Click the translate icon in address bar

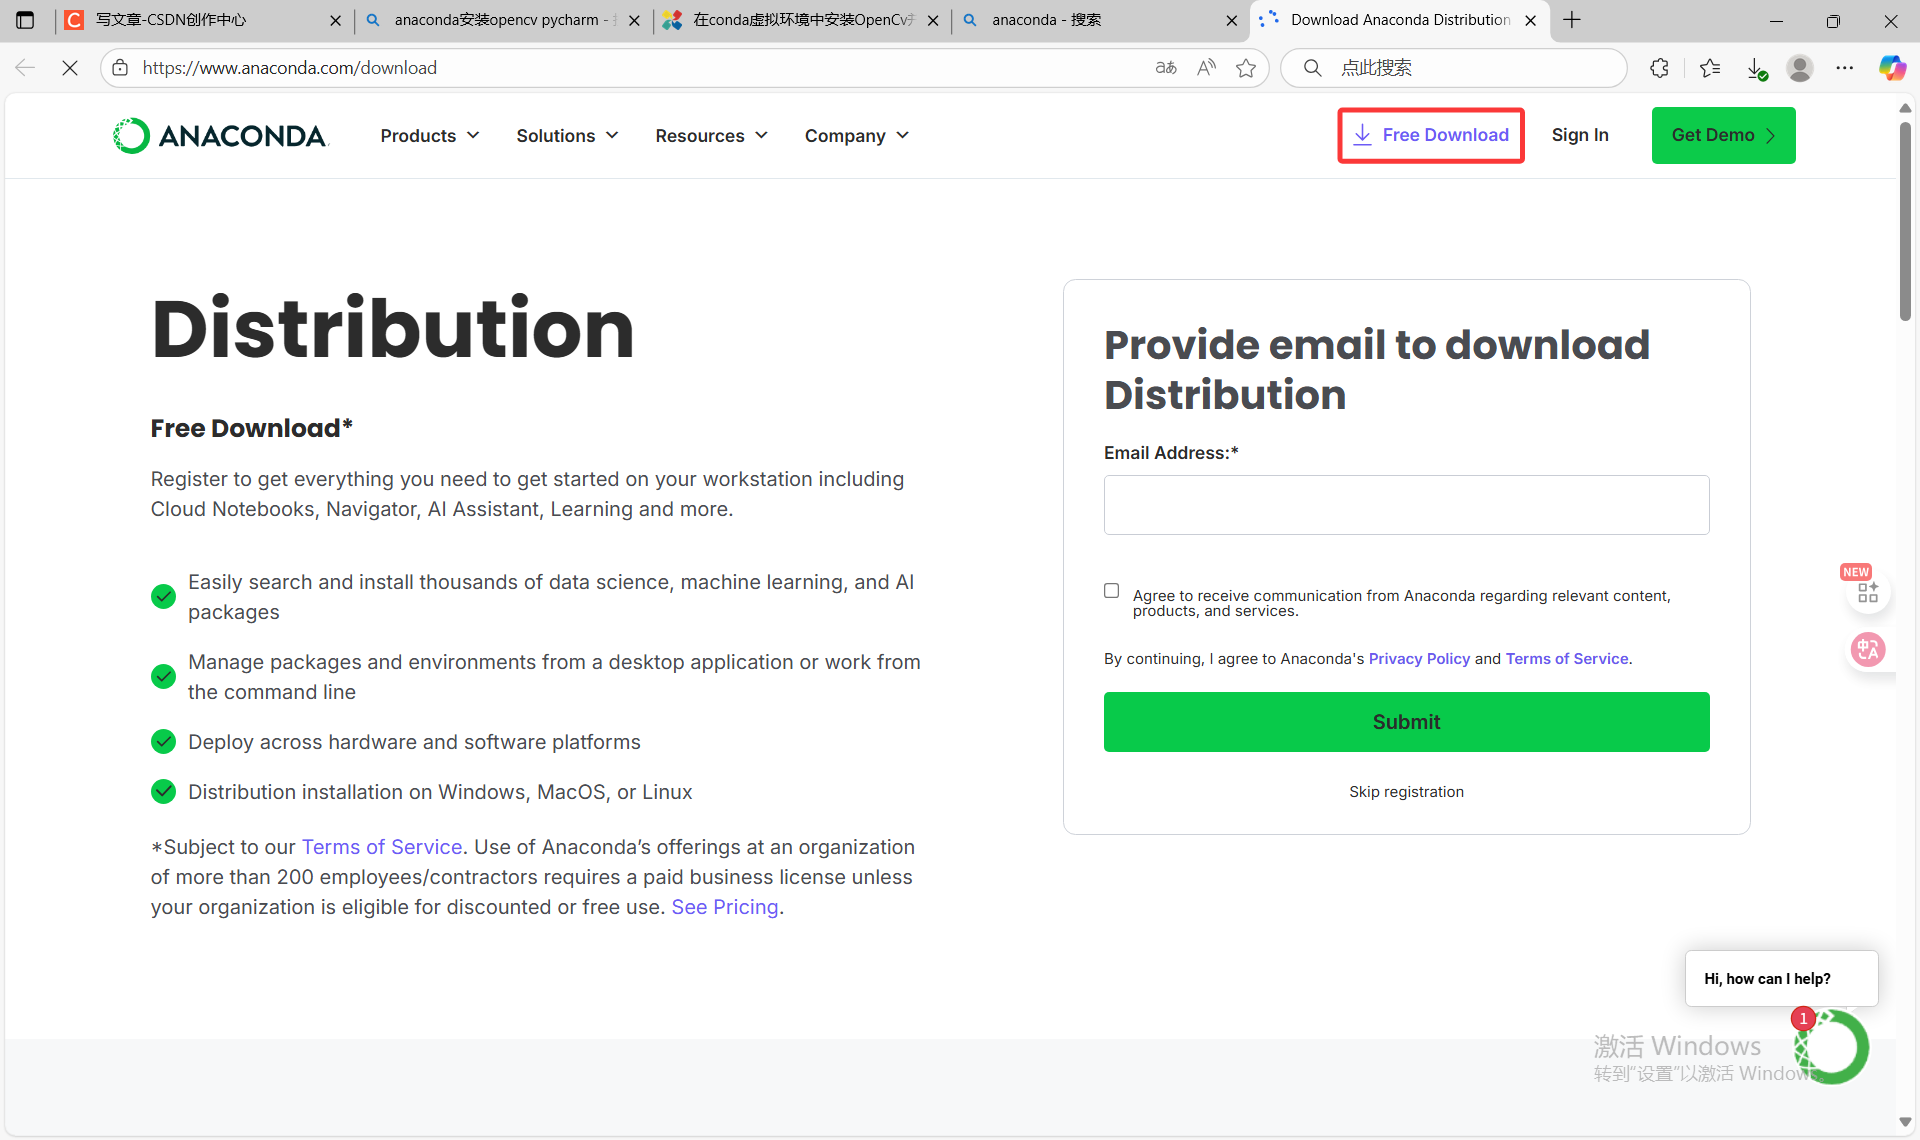pyautogui.click(x=1166, y=68)
